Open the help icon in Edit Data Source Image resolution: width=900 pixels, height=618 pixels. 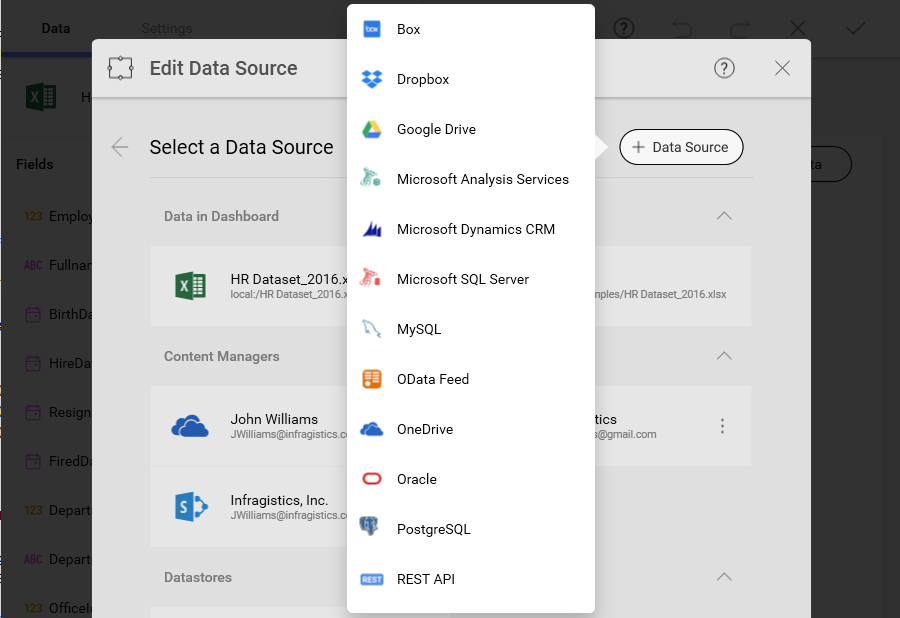pyautogui.click(x=724, y=68)
